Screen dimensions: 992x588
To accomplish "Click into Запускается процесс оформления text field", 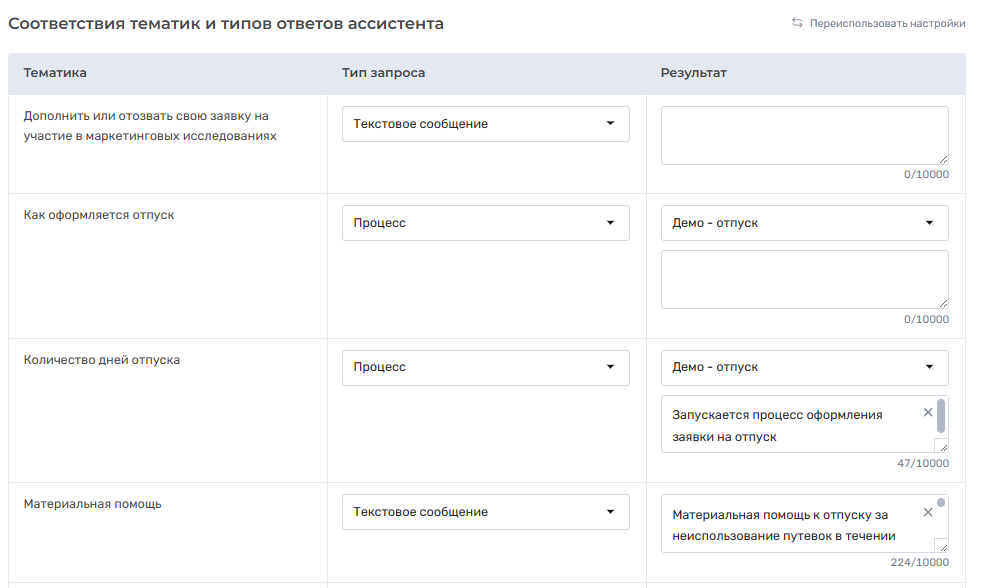I will coord(797,425).
